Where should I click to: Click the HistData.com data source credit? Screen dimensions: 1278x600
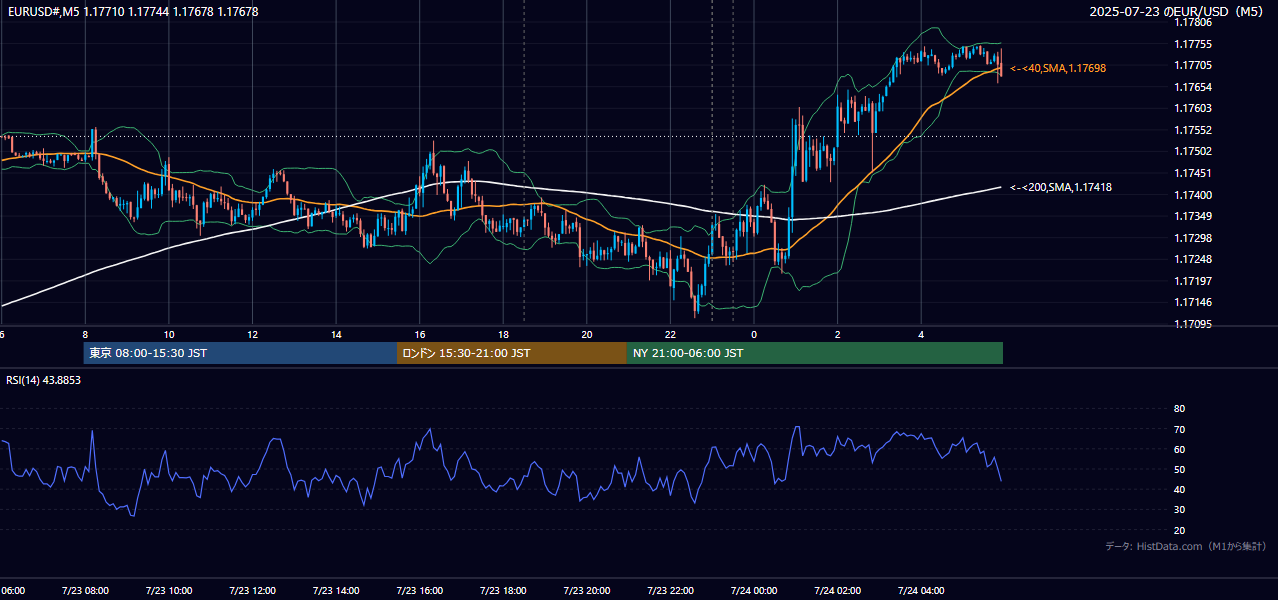point(1186,546)
